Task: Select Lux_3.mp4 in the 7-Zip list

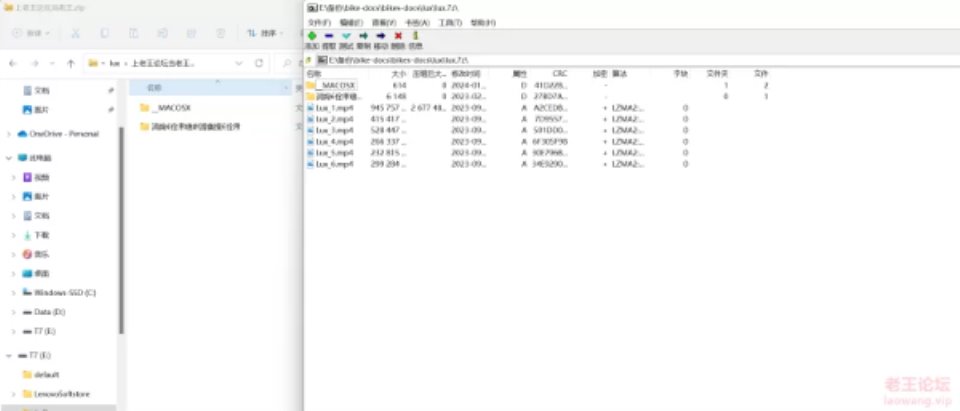Action: pyautogui.click(x=331, y=130)
